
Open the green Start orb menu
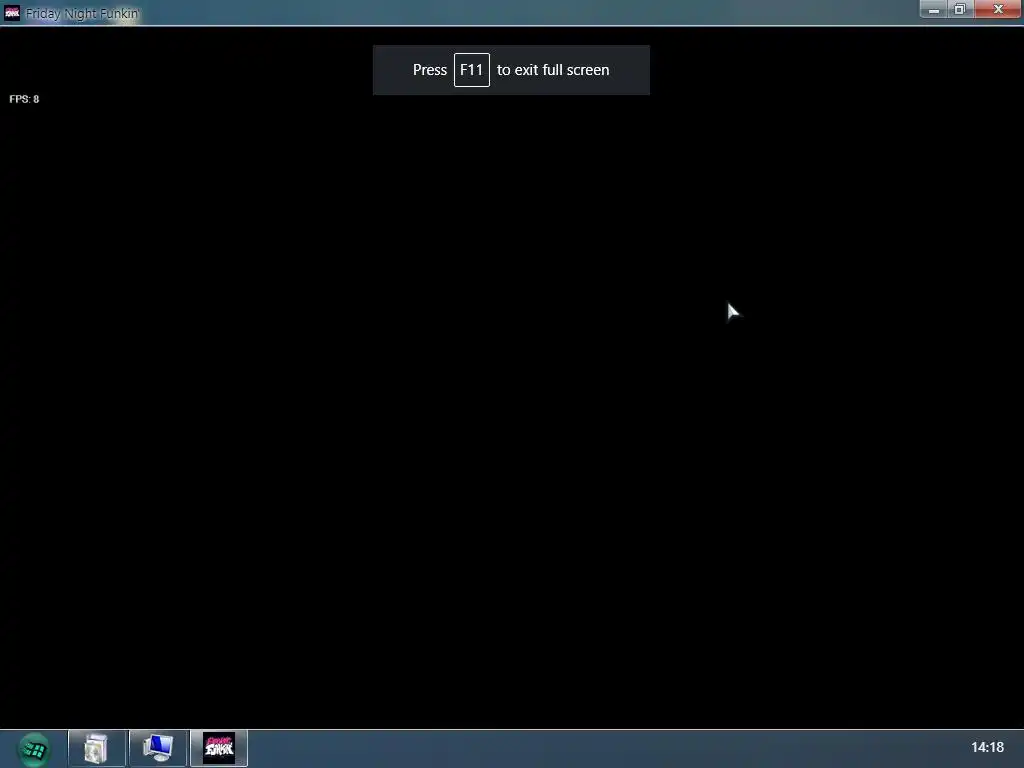click(x=33, y=749)
